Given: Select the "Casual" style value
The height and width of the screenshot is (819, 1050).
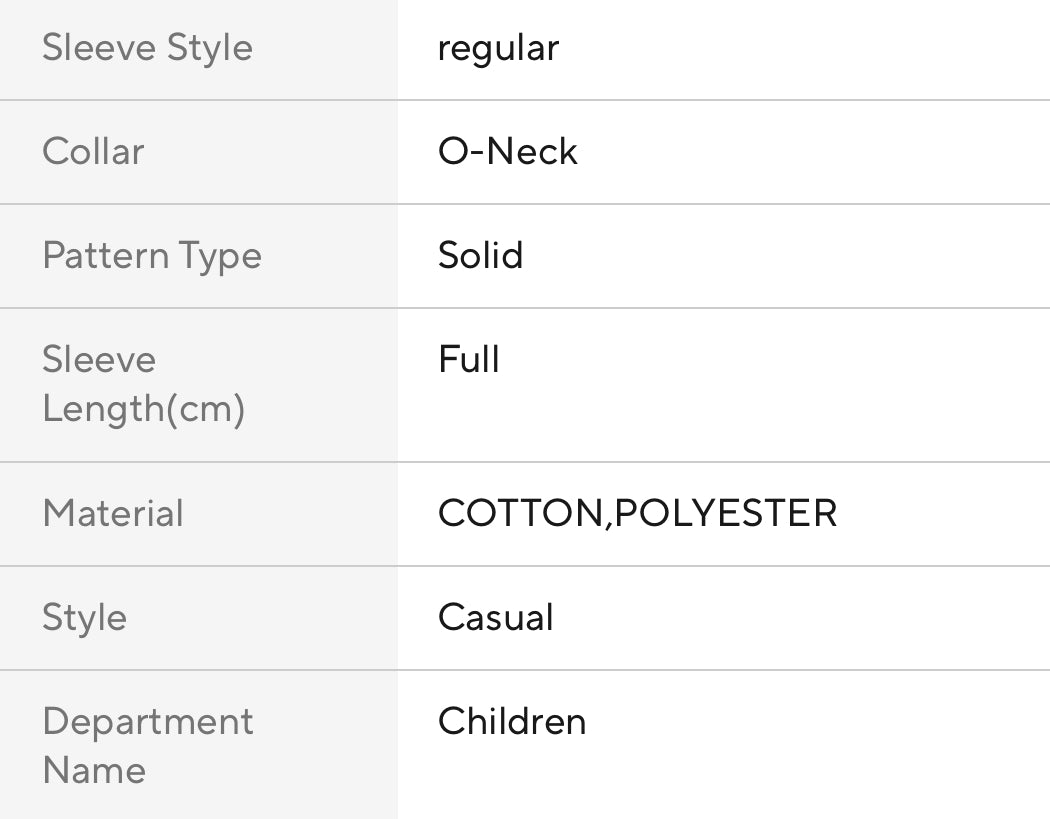Looking at the screenshot, I should pos(495,618).
